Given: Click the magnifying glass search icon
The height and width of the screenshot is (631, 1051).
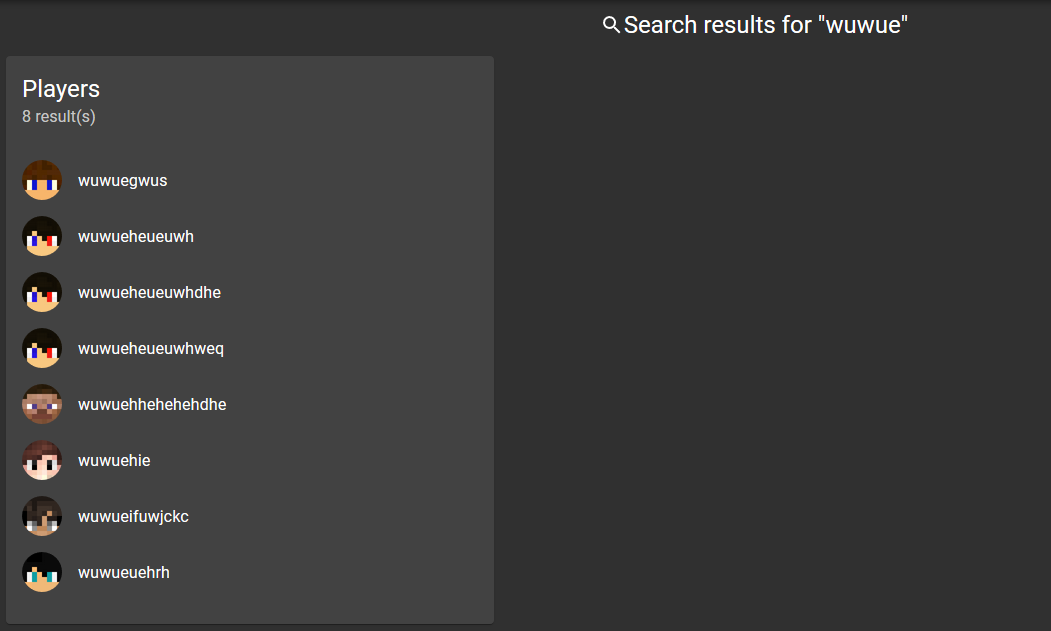Looking at the screenshot, I should (611, 25).
